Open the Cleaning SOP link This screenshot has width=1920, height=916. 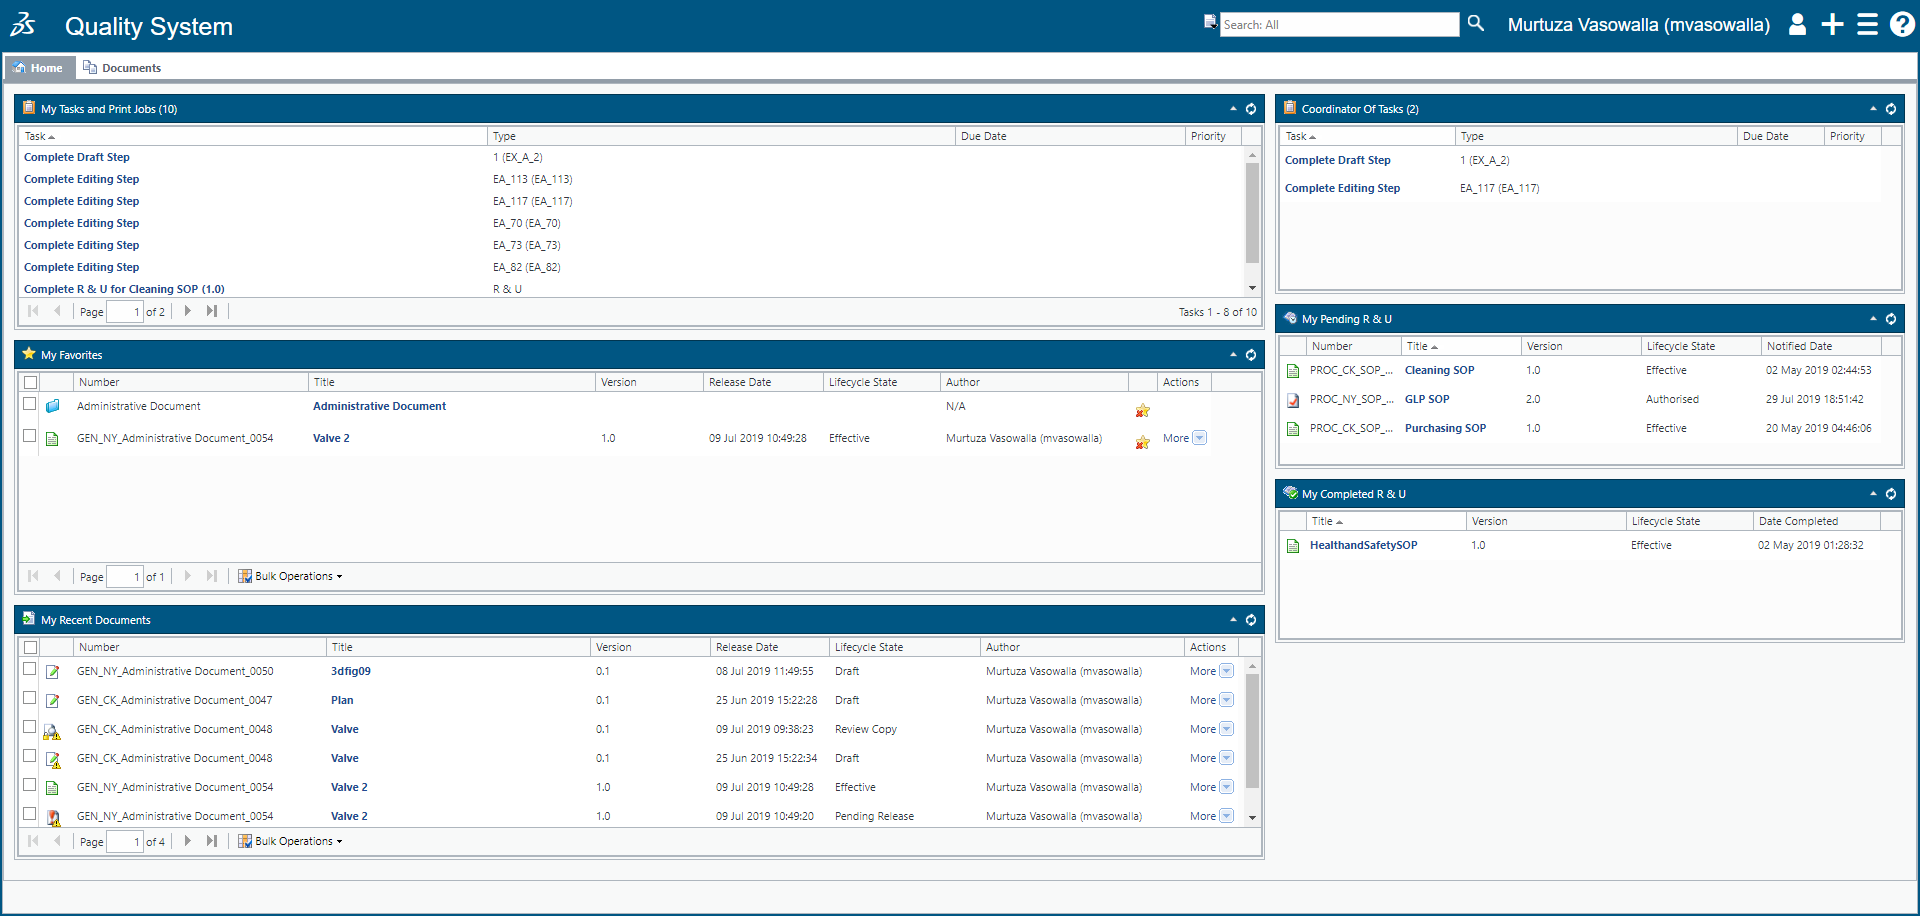click(x=1439, y=370)
